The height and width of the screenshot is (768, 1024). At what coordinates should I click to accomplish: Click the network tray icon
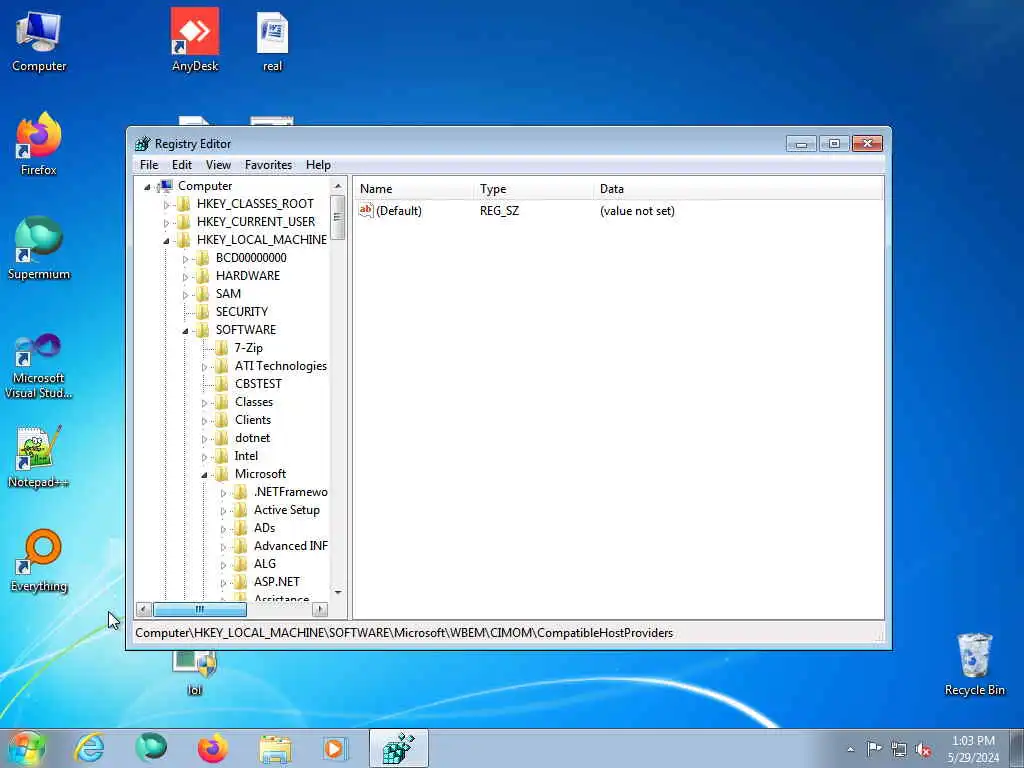tap(899, 749)
